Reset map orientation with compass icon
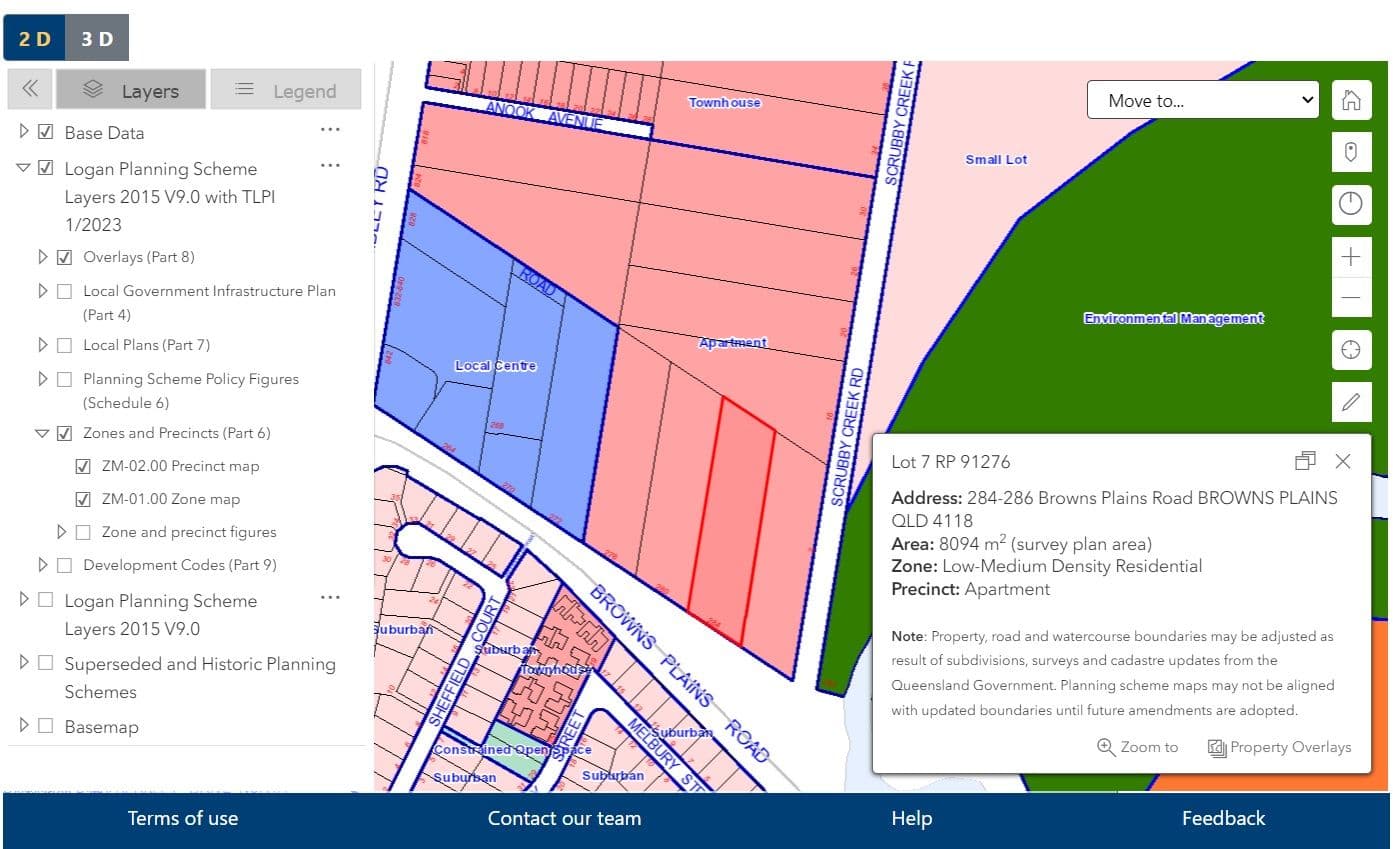Screen dimensions: 1393x849 (1351, 204)
